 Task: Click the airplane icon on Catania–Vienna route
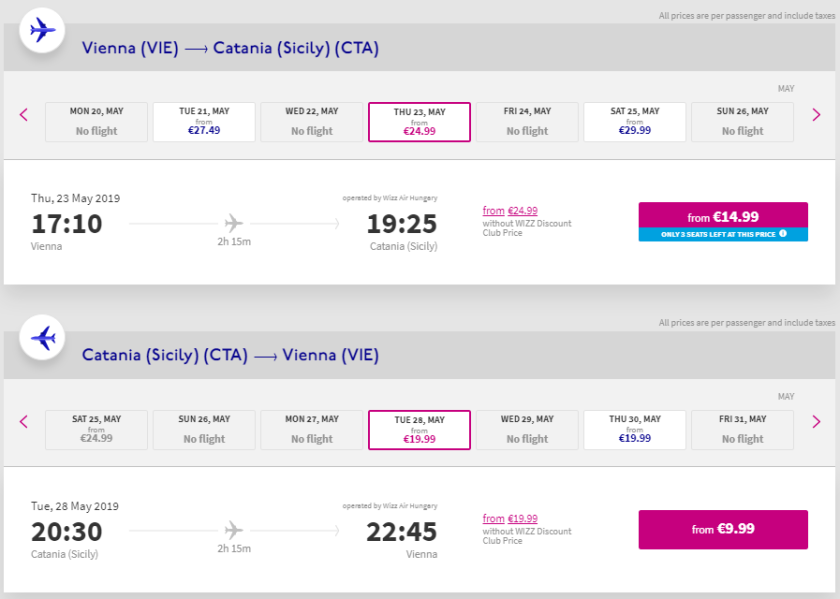(234, 529)
